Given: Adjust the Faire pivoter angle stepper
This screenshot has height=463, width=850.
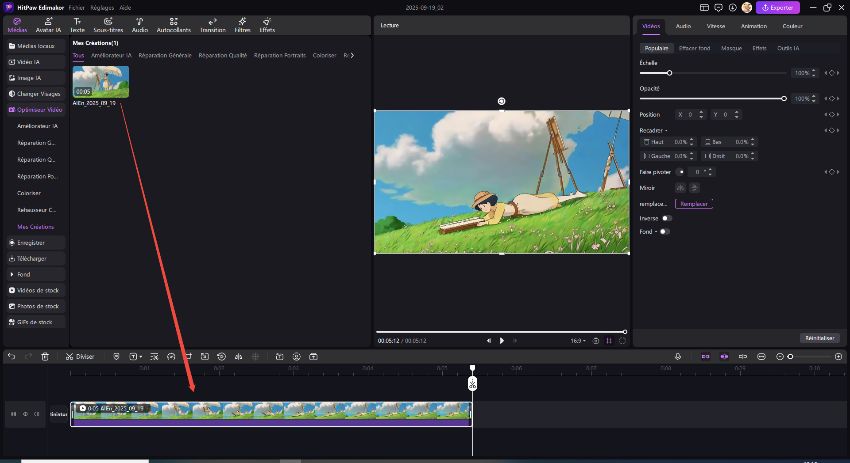Looking at the screenshot, I should pos(710,172).
